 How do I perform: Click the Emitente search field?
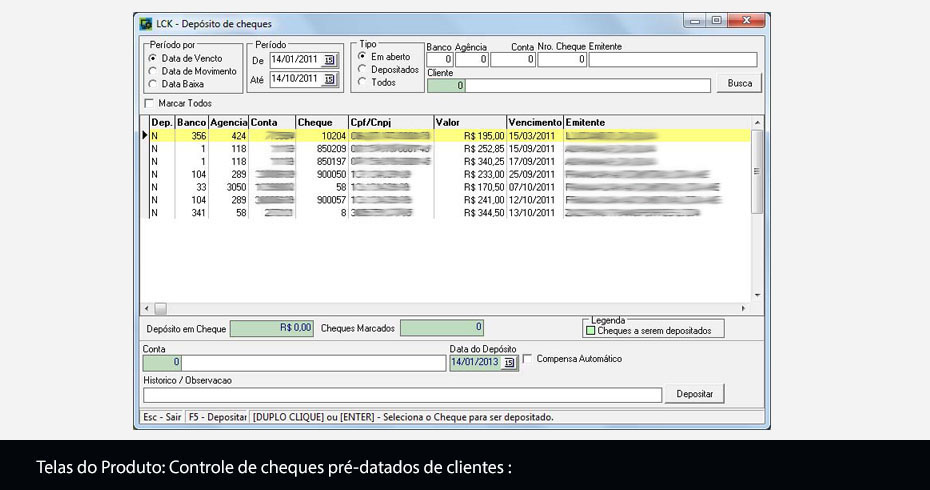tap(673, 59)
